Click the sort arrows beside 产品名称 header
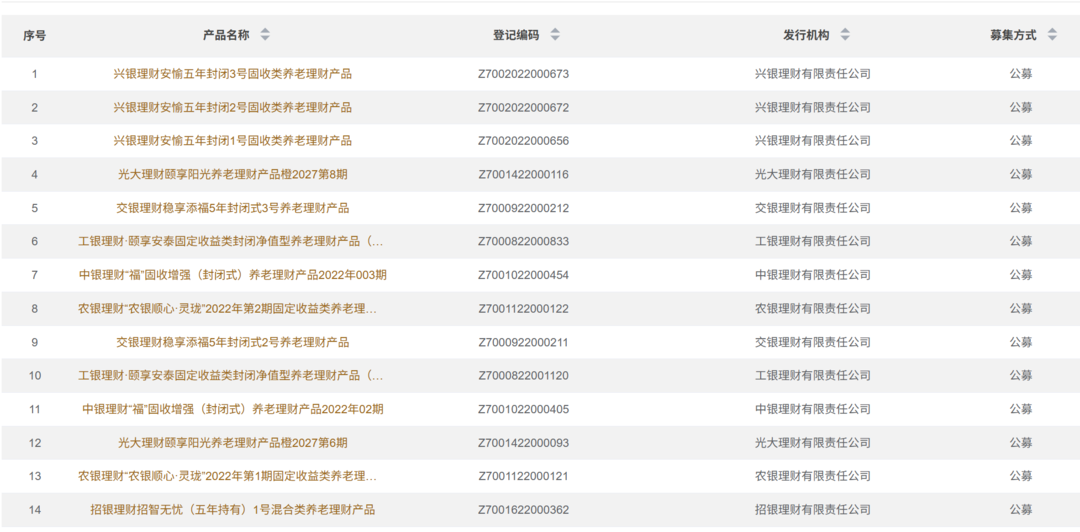Image resolution: width=1080 pixels, height=532 pixels. coord(265,35)
